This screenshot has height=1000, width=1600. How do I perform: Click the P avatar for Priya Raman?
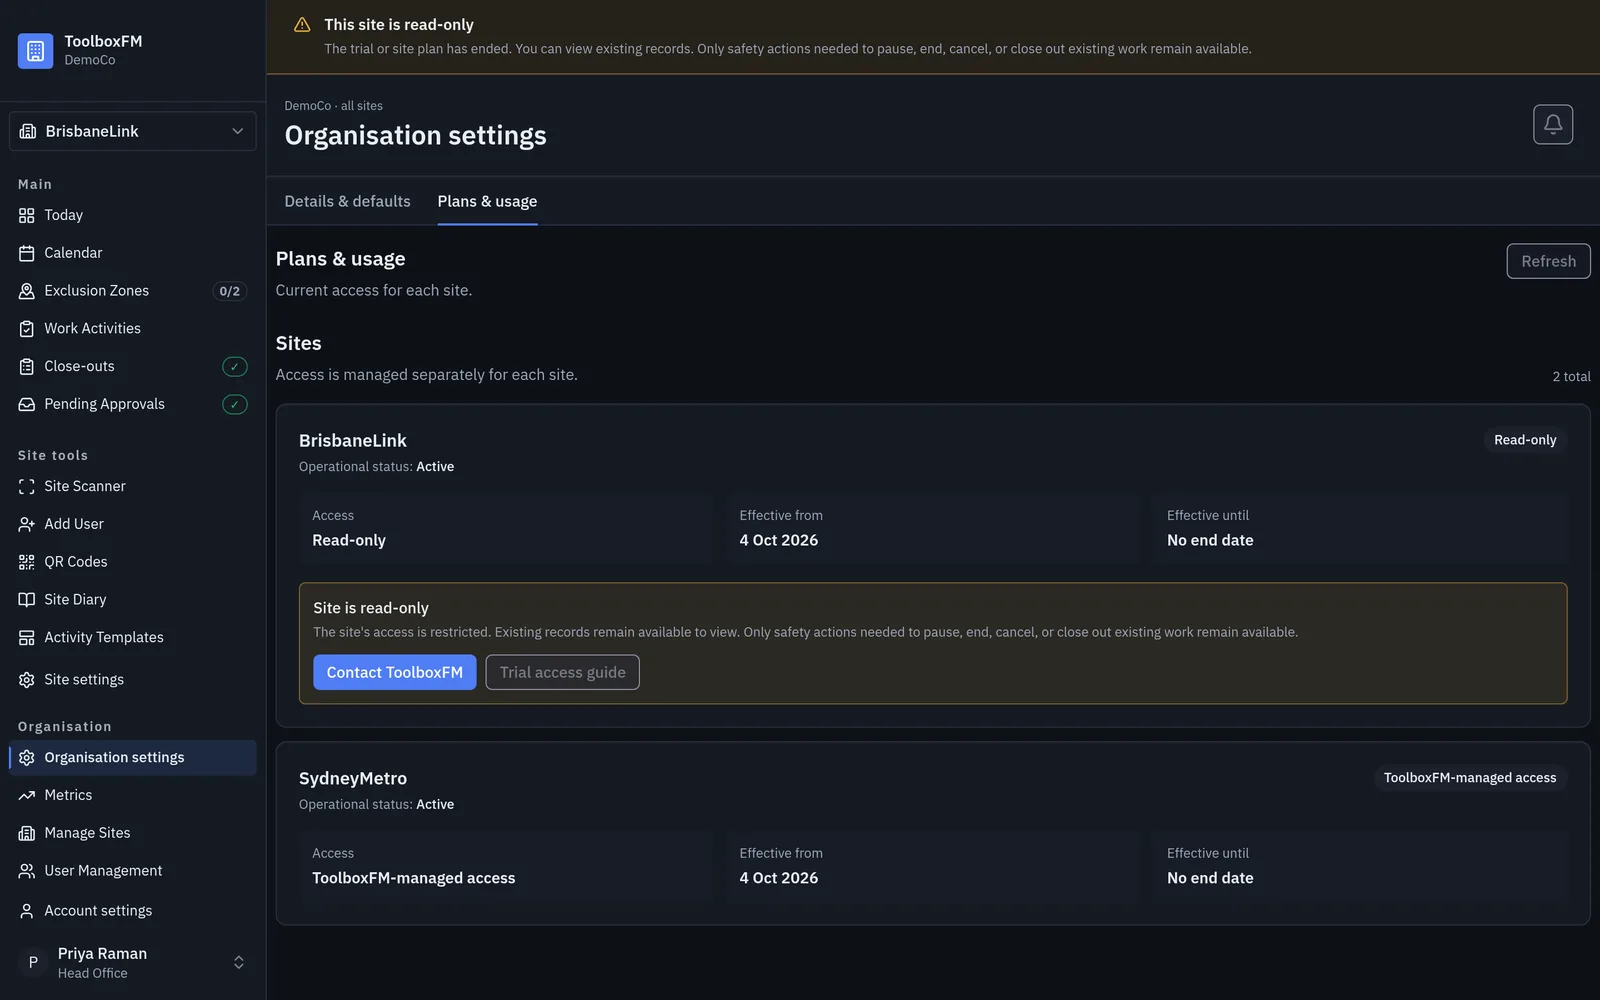coord(33,962)
